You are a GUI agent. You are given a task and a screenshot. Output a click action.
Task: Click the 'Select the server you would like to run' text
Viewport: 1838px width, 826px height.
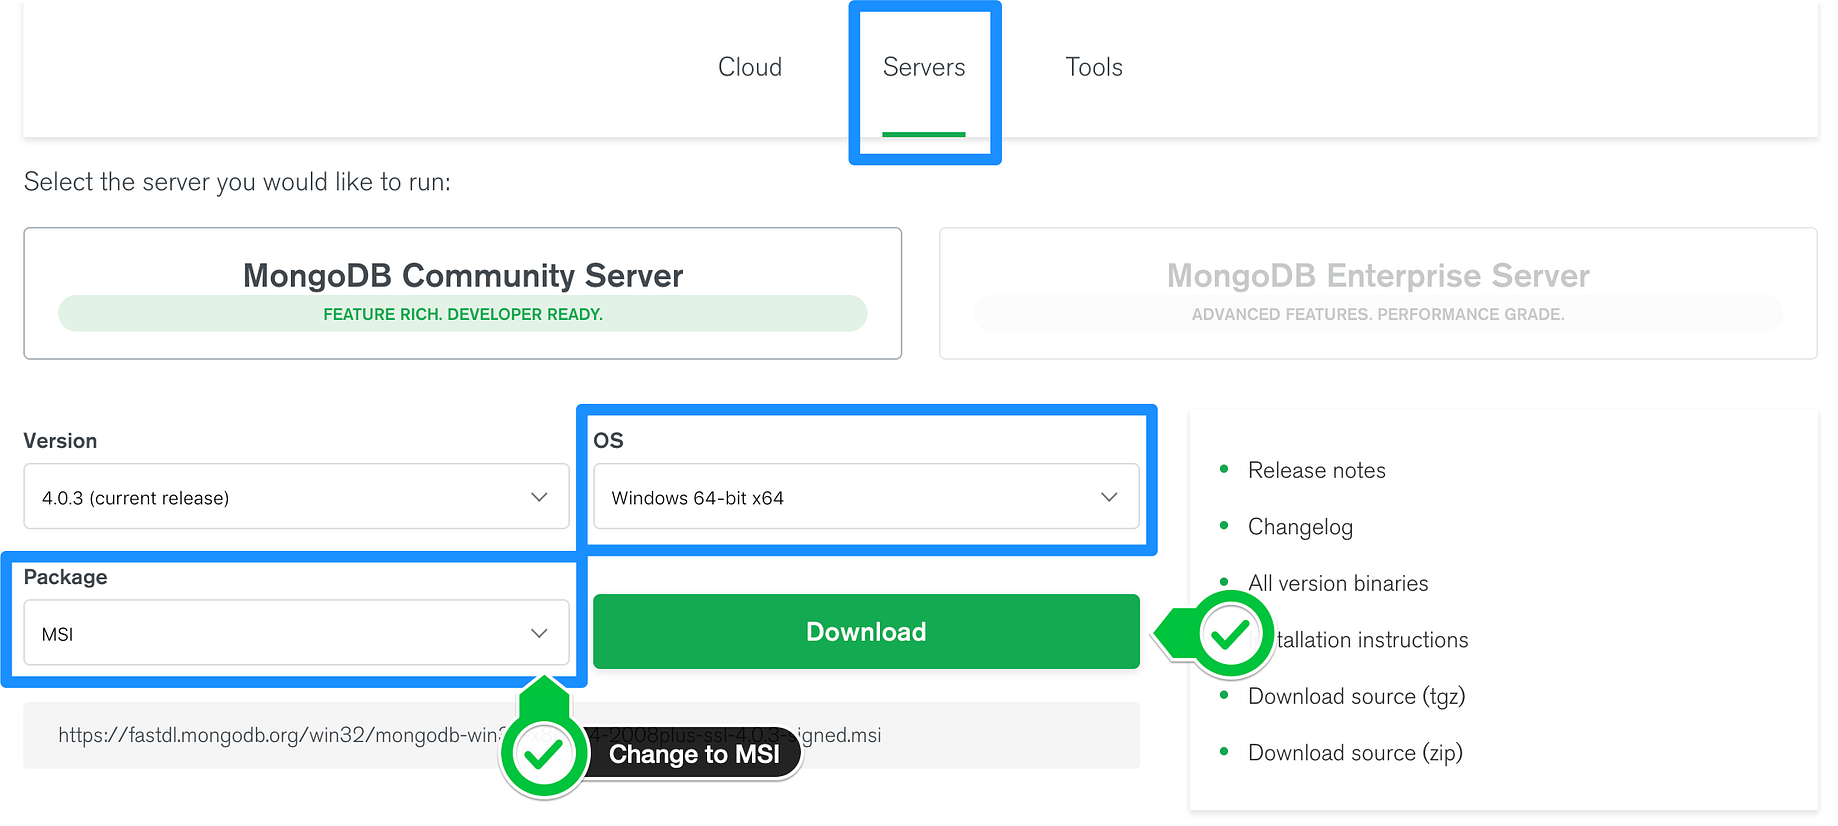(x=237, y=182)
